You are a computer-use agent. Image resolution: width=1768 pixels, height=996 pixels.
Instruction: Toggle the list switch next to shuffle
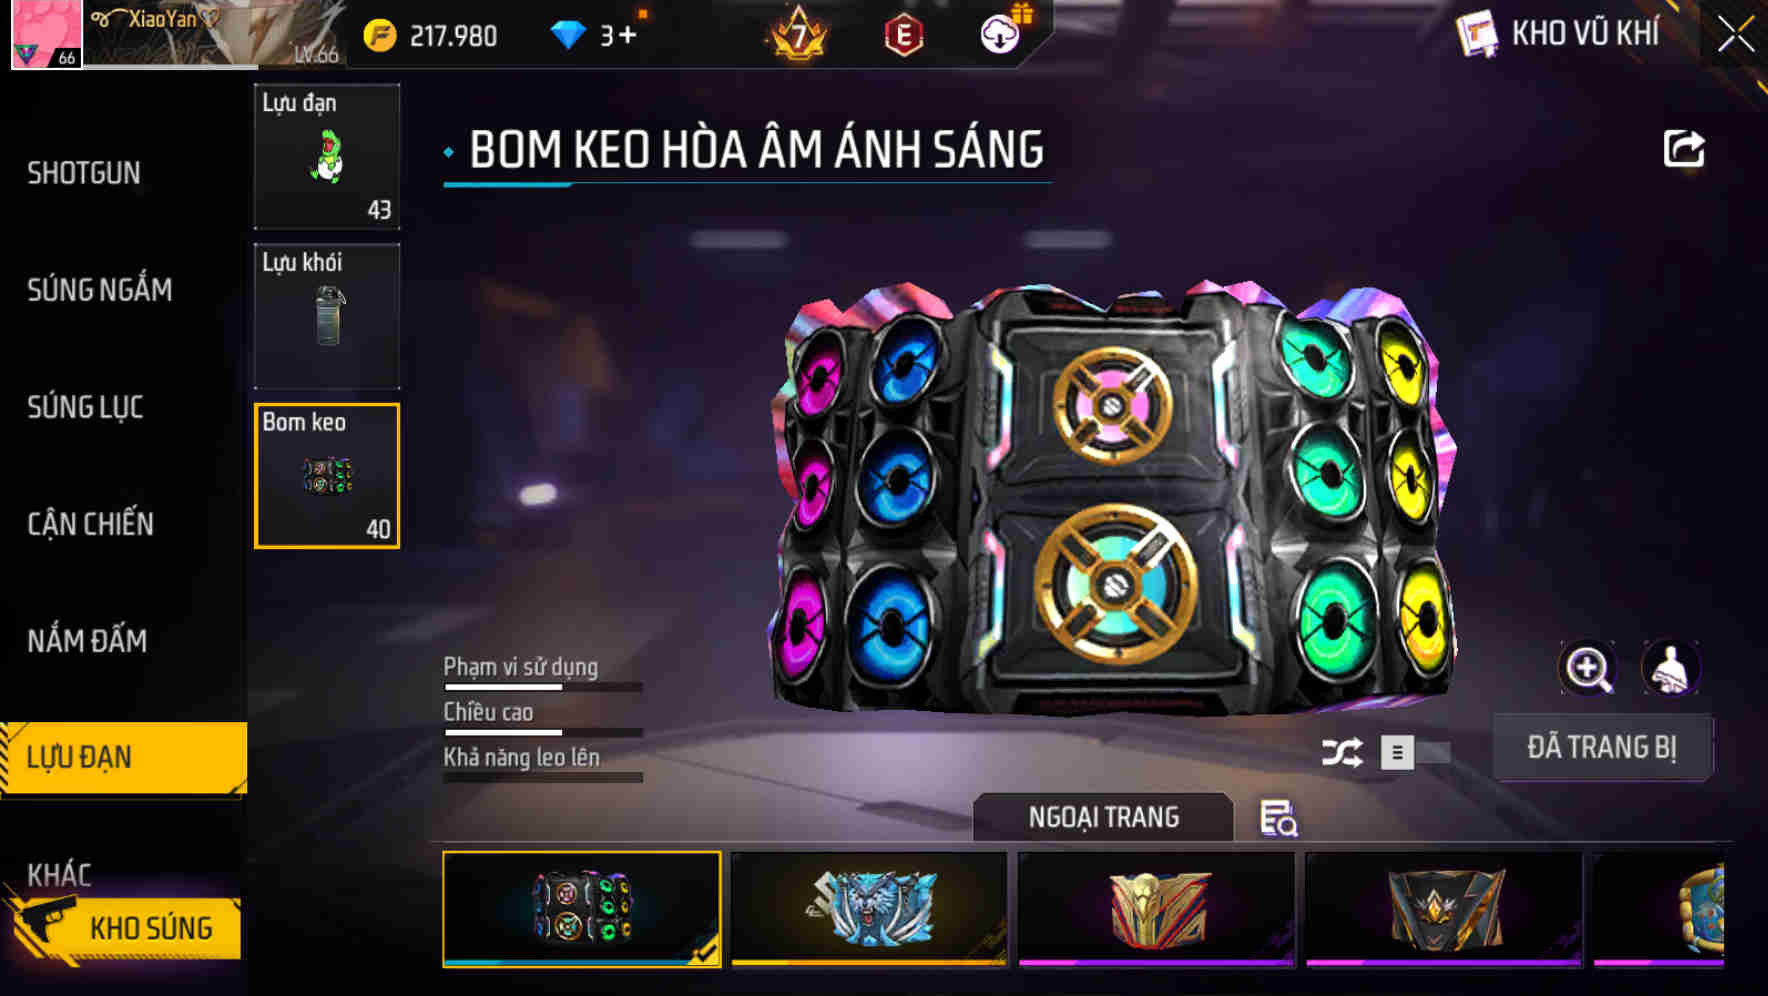[1414, 752]
